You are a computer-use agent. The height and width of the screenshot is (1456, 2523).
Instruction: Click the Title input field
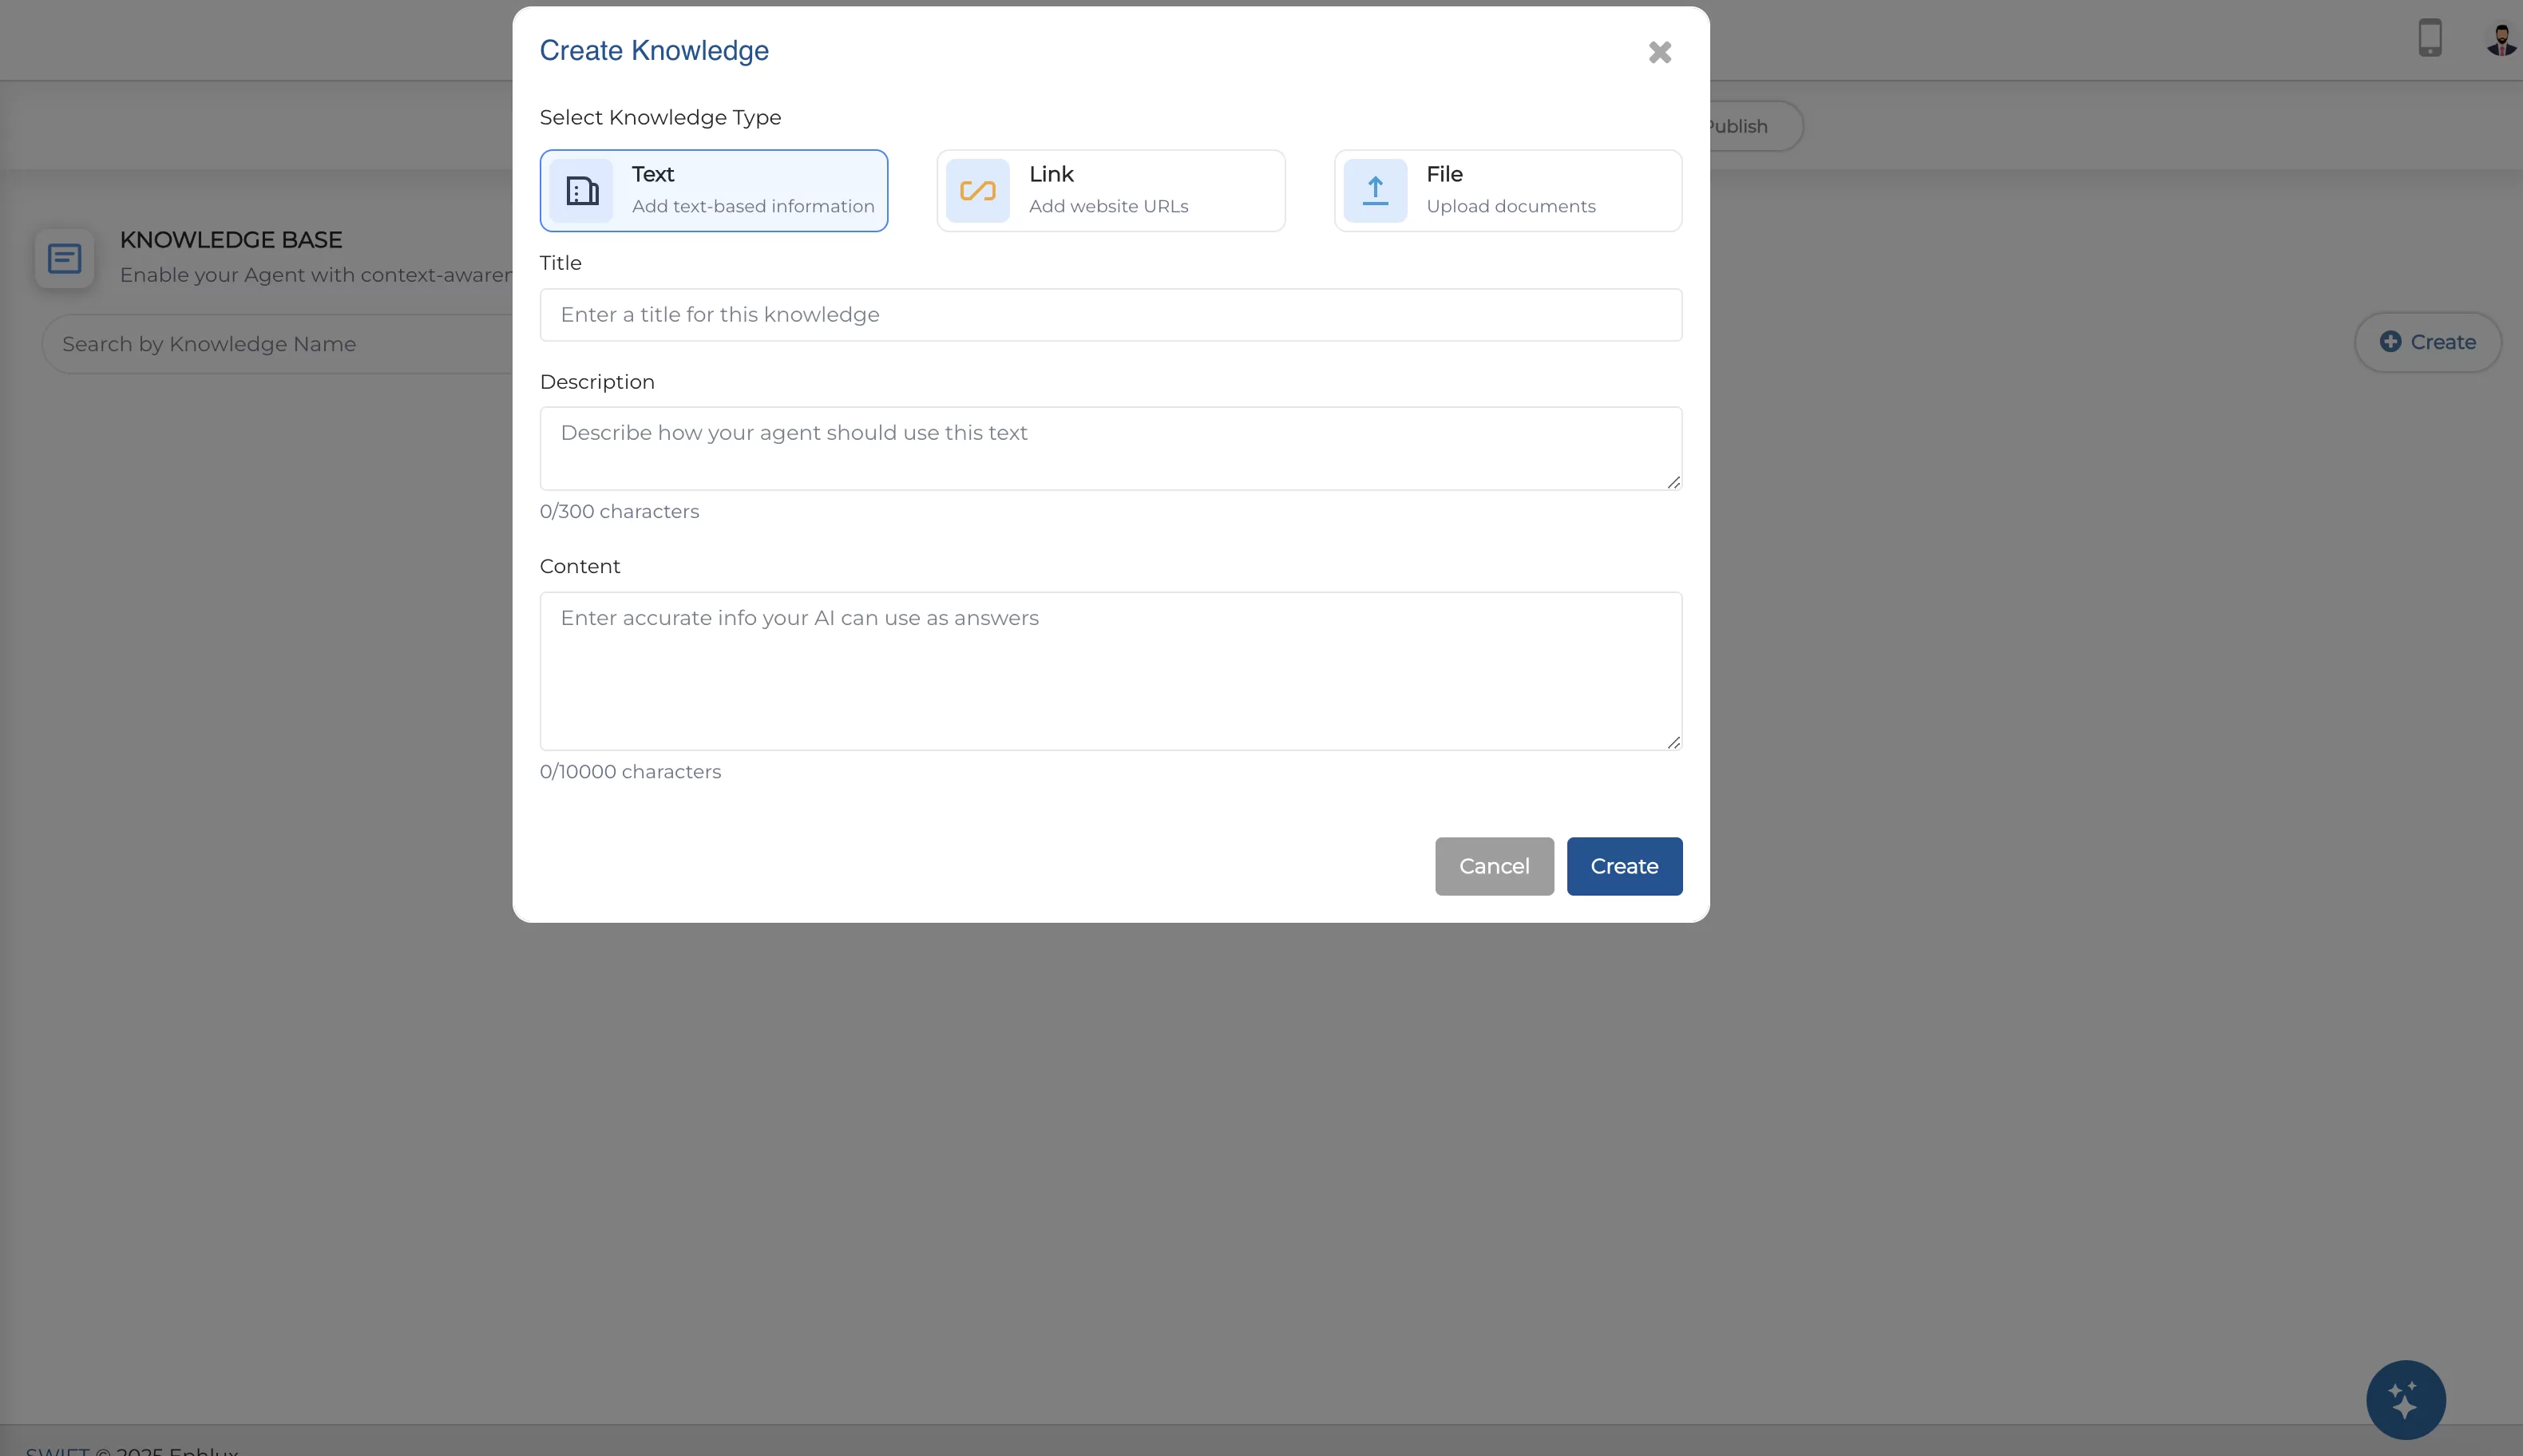pyautogui.click(x=1110, y=315)
